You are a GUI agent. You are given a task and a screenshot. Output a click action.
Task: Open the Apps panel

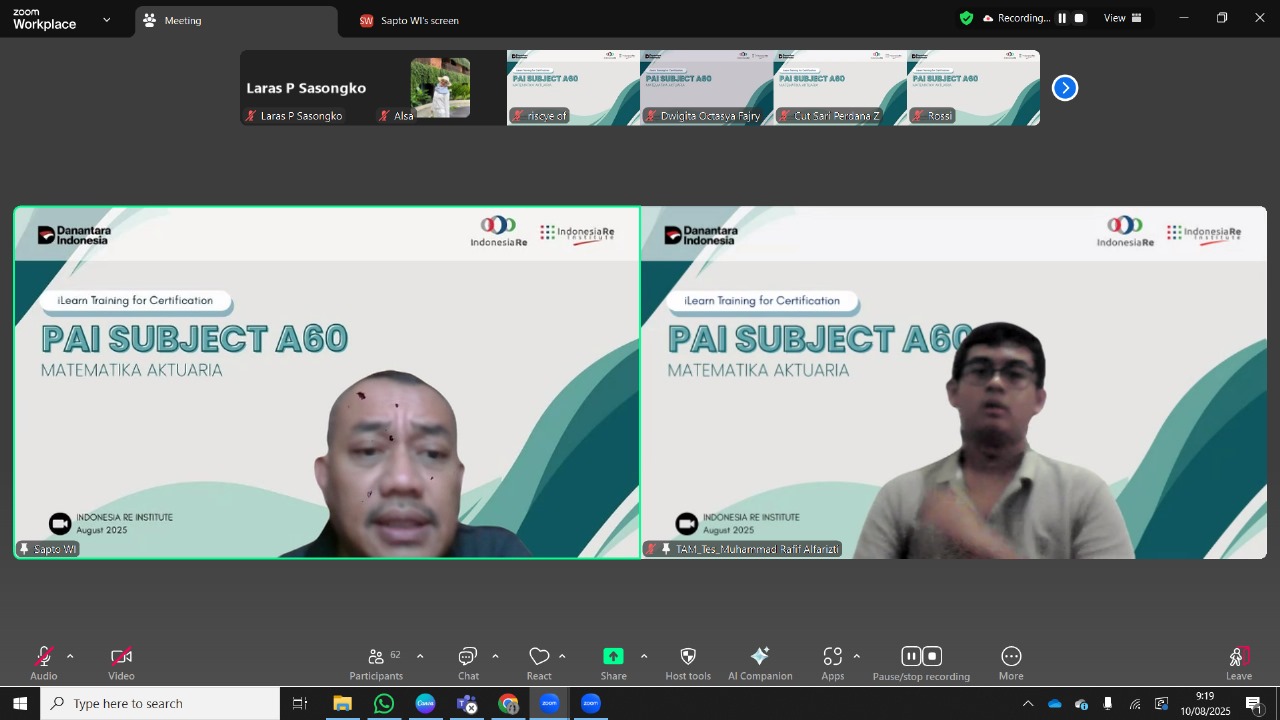pyautogui.click(x=833, y=663)
